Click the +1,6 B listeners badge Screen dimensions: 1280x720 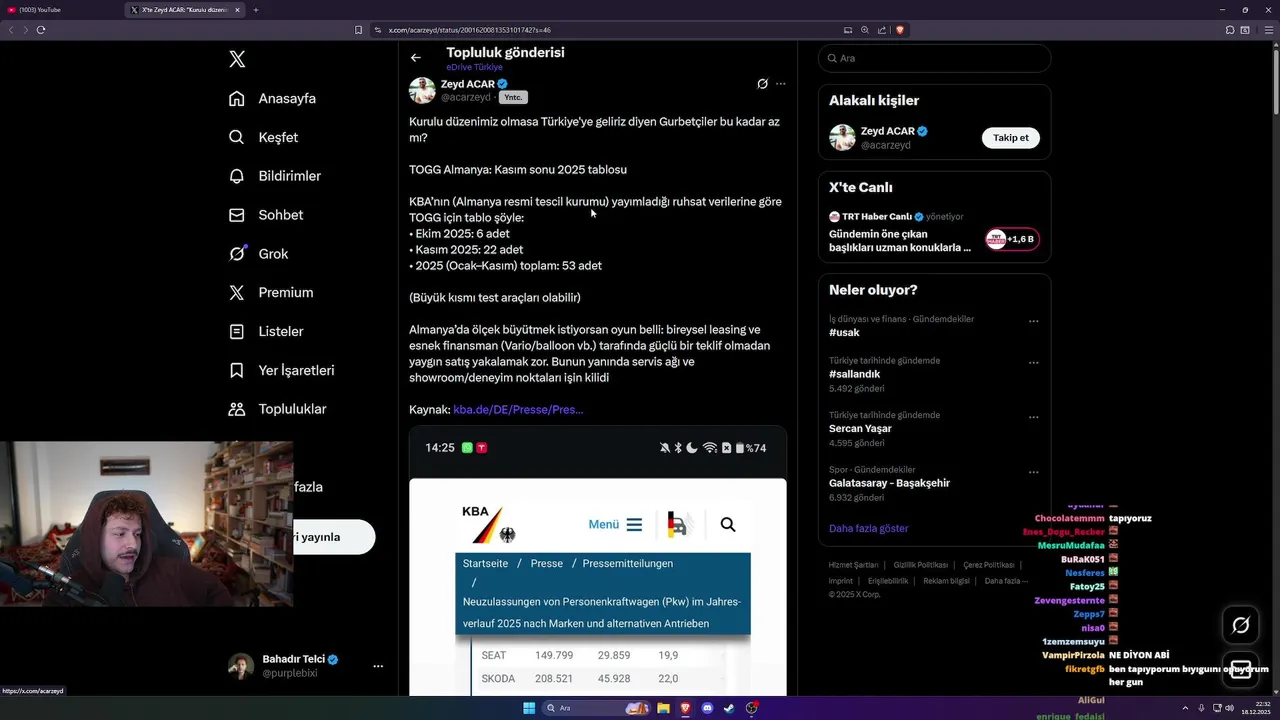1012,239
